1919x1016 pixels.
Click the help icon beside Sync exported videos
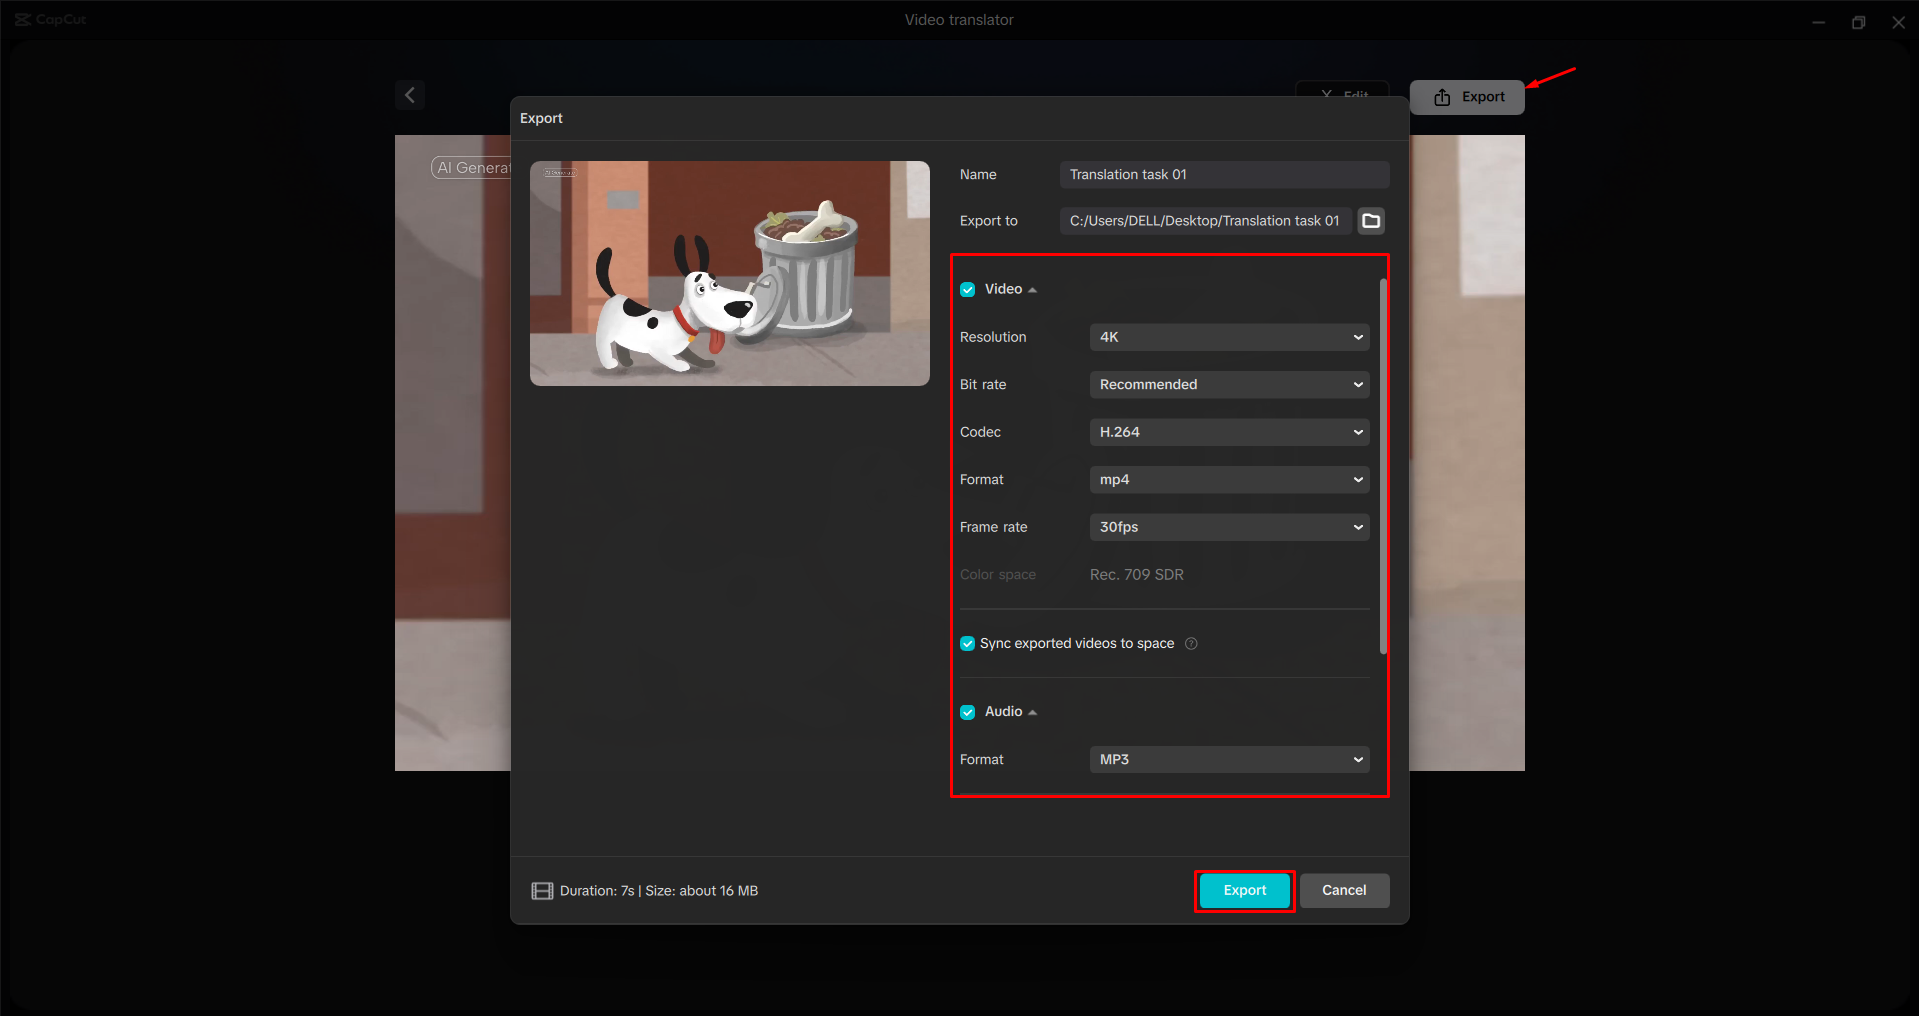coord(1191,644)
